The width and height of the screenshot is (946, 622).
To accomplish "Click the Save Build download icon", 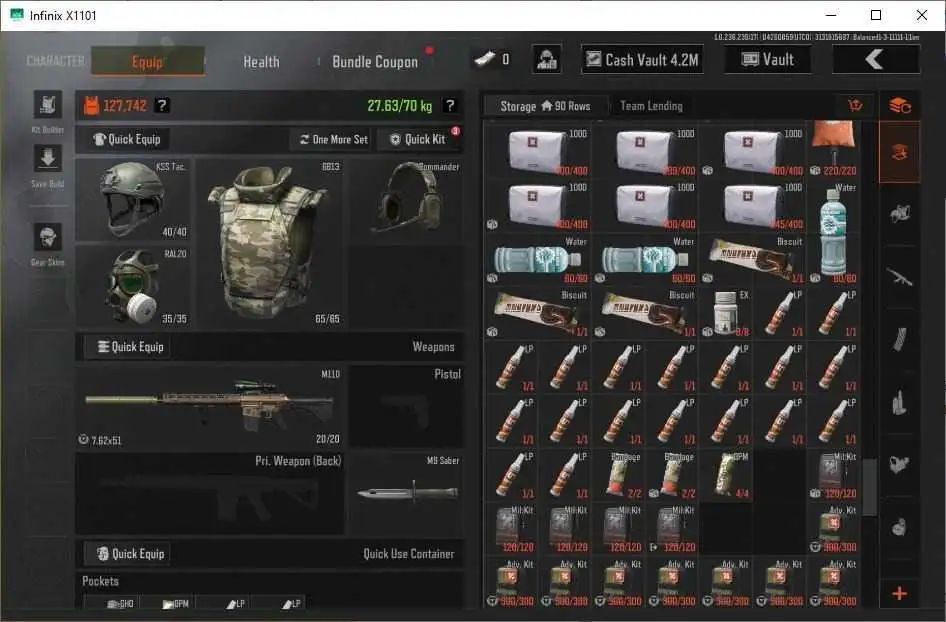I will point(48,159).
